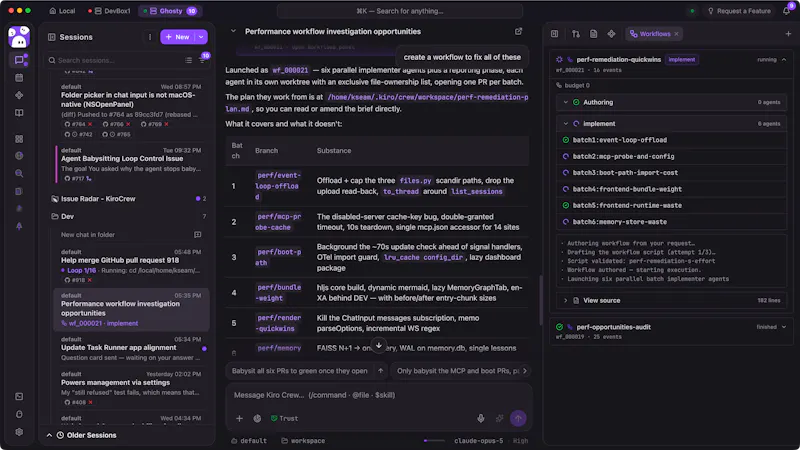Switch sessions list view mode icon

pyautogui.click(x=188, y=60)
